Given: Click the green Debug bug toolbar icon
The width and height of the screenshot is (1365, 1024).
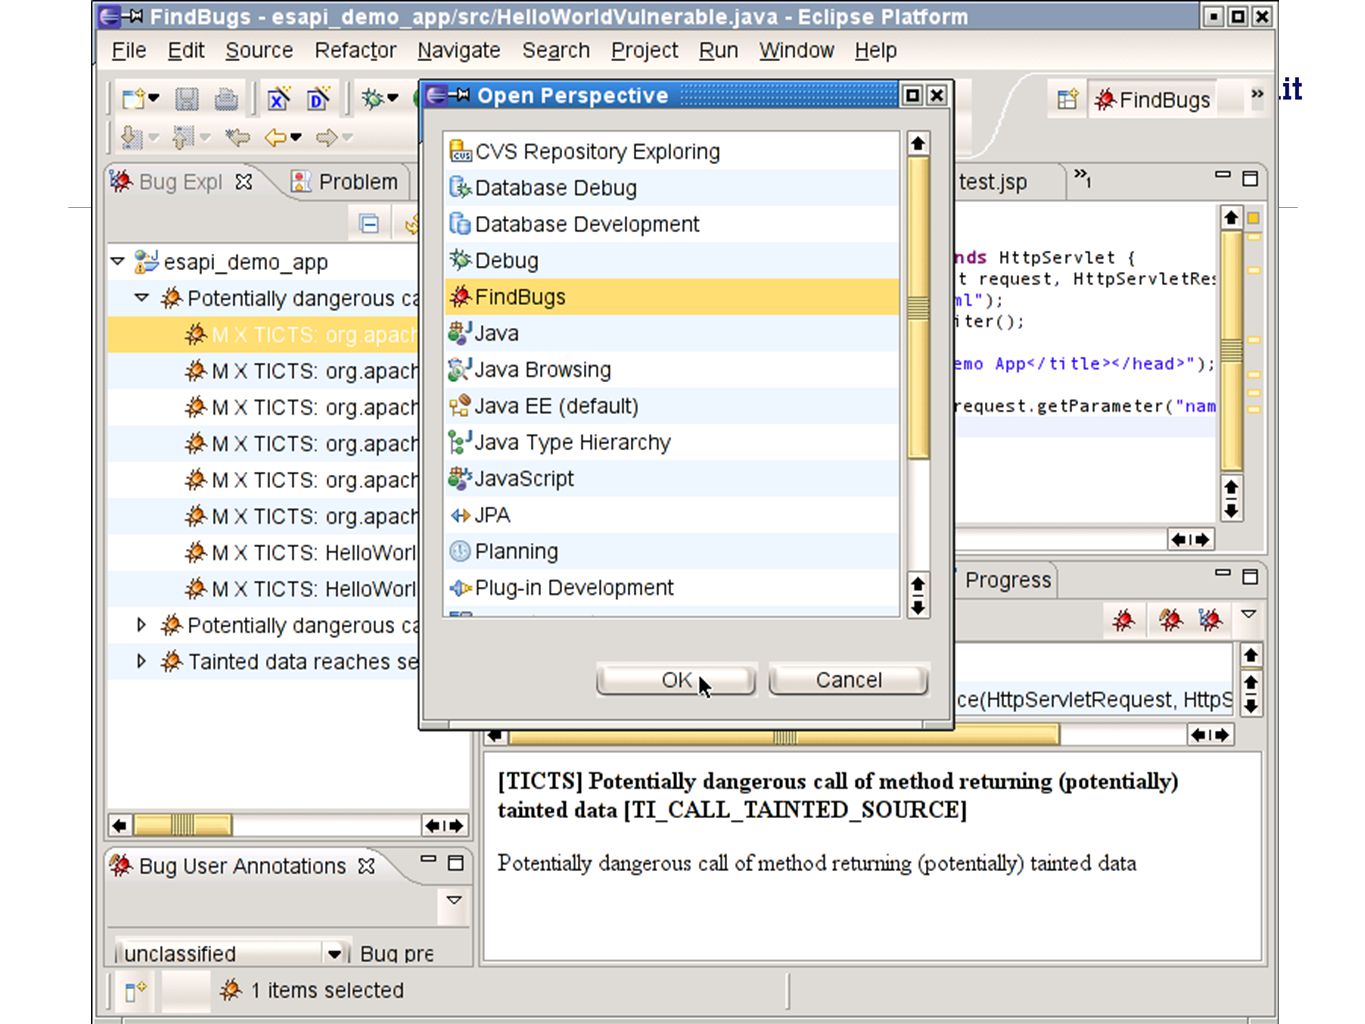Looking at the screenshot, I should [x=373, y=98].
